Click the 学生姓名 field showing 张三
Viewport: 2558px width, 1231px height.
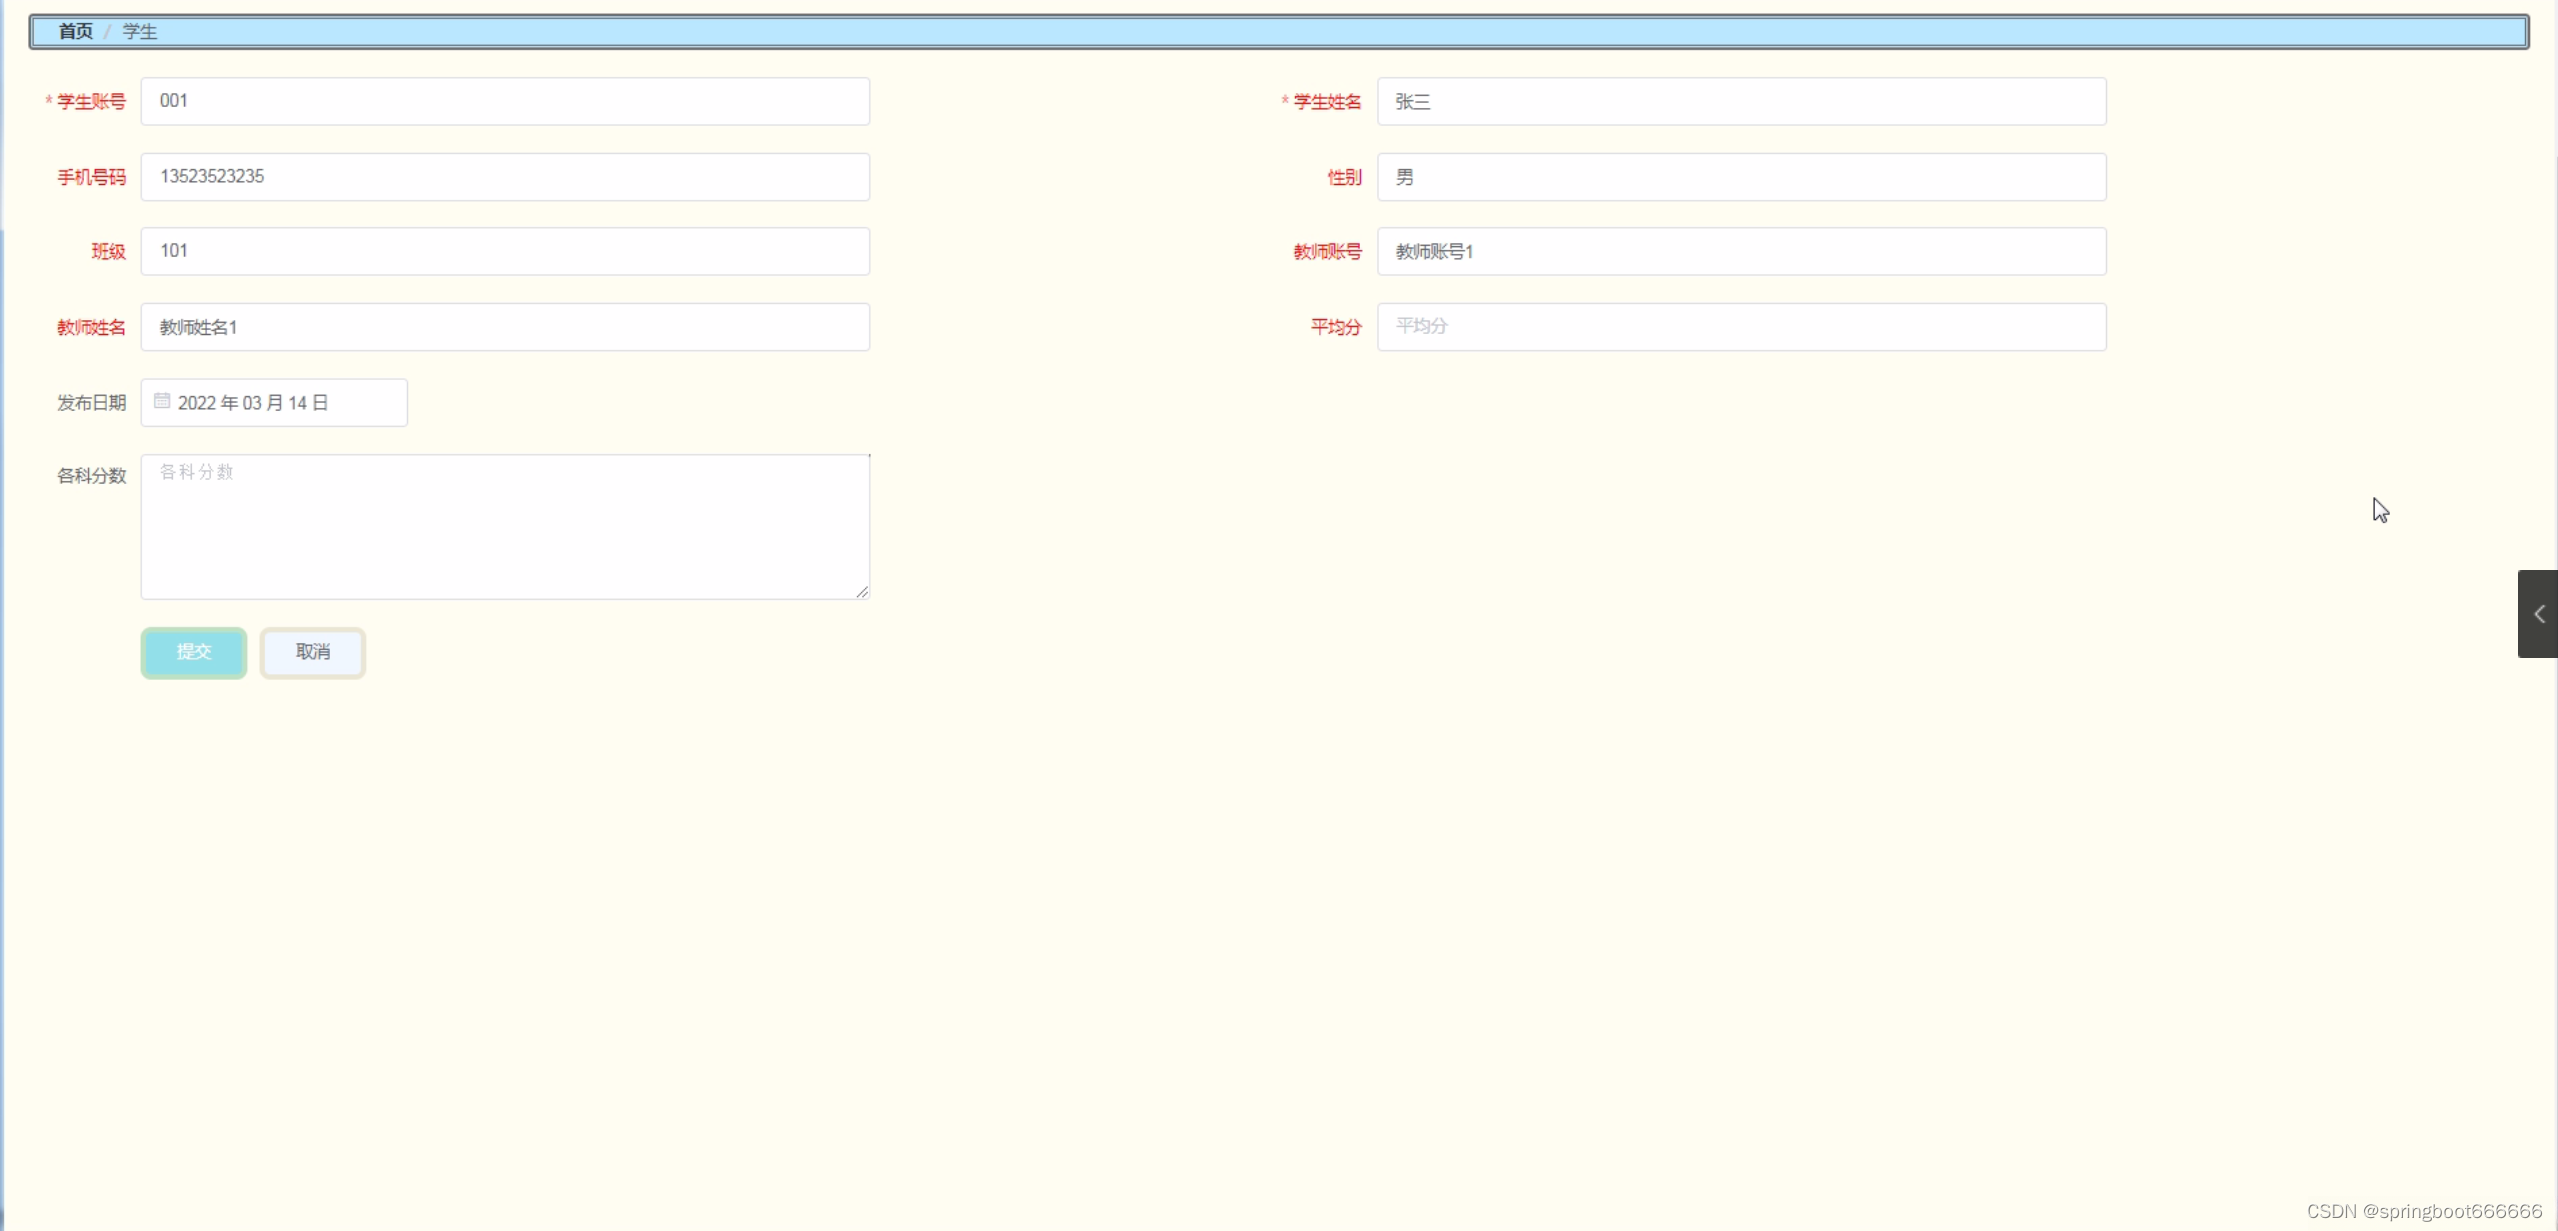point(1740,101)
